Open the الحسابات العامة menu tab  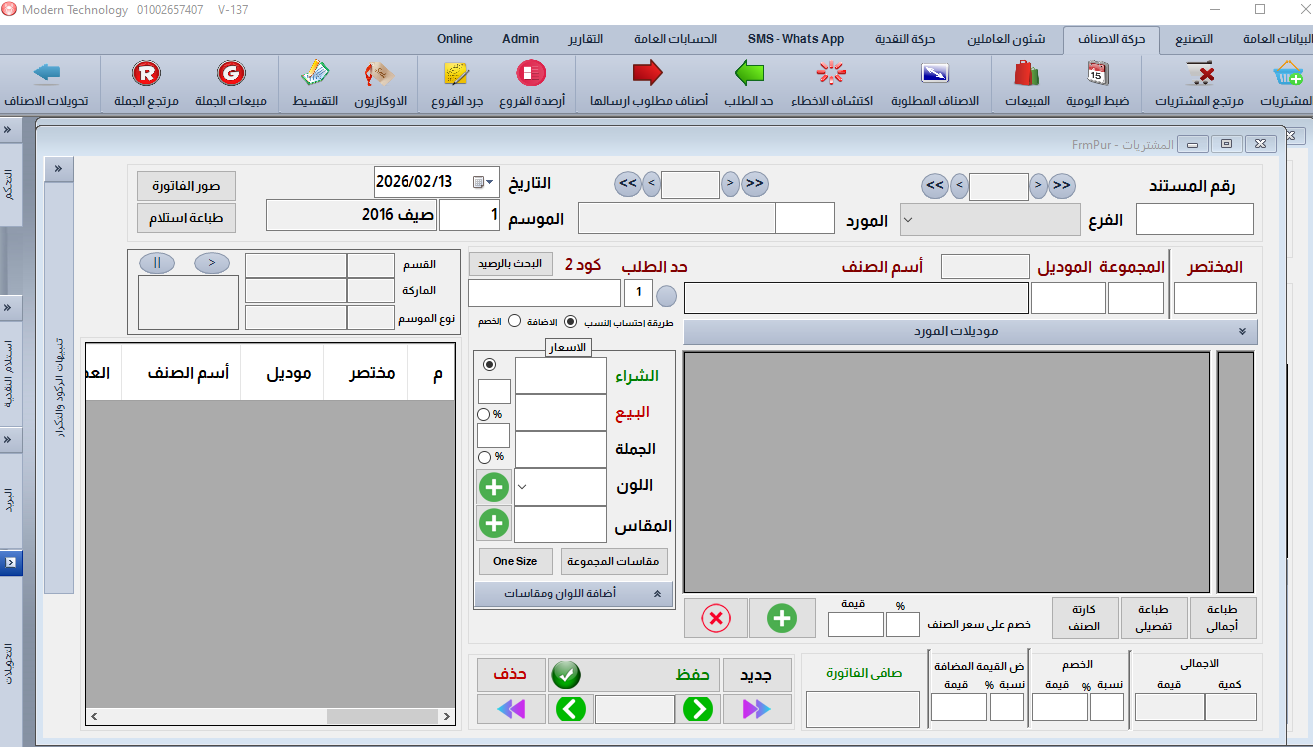click(675, 39)
